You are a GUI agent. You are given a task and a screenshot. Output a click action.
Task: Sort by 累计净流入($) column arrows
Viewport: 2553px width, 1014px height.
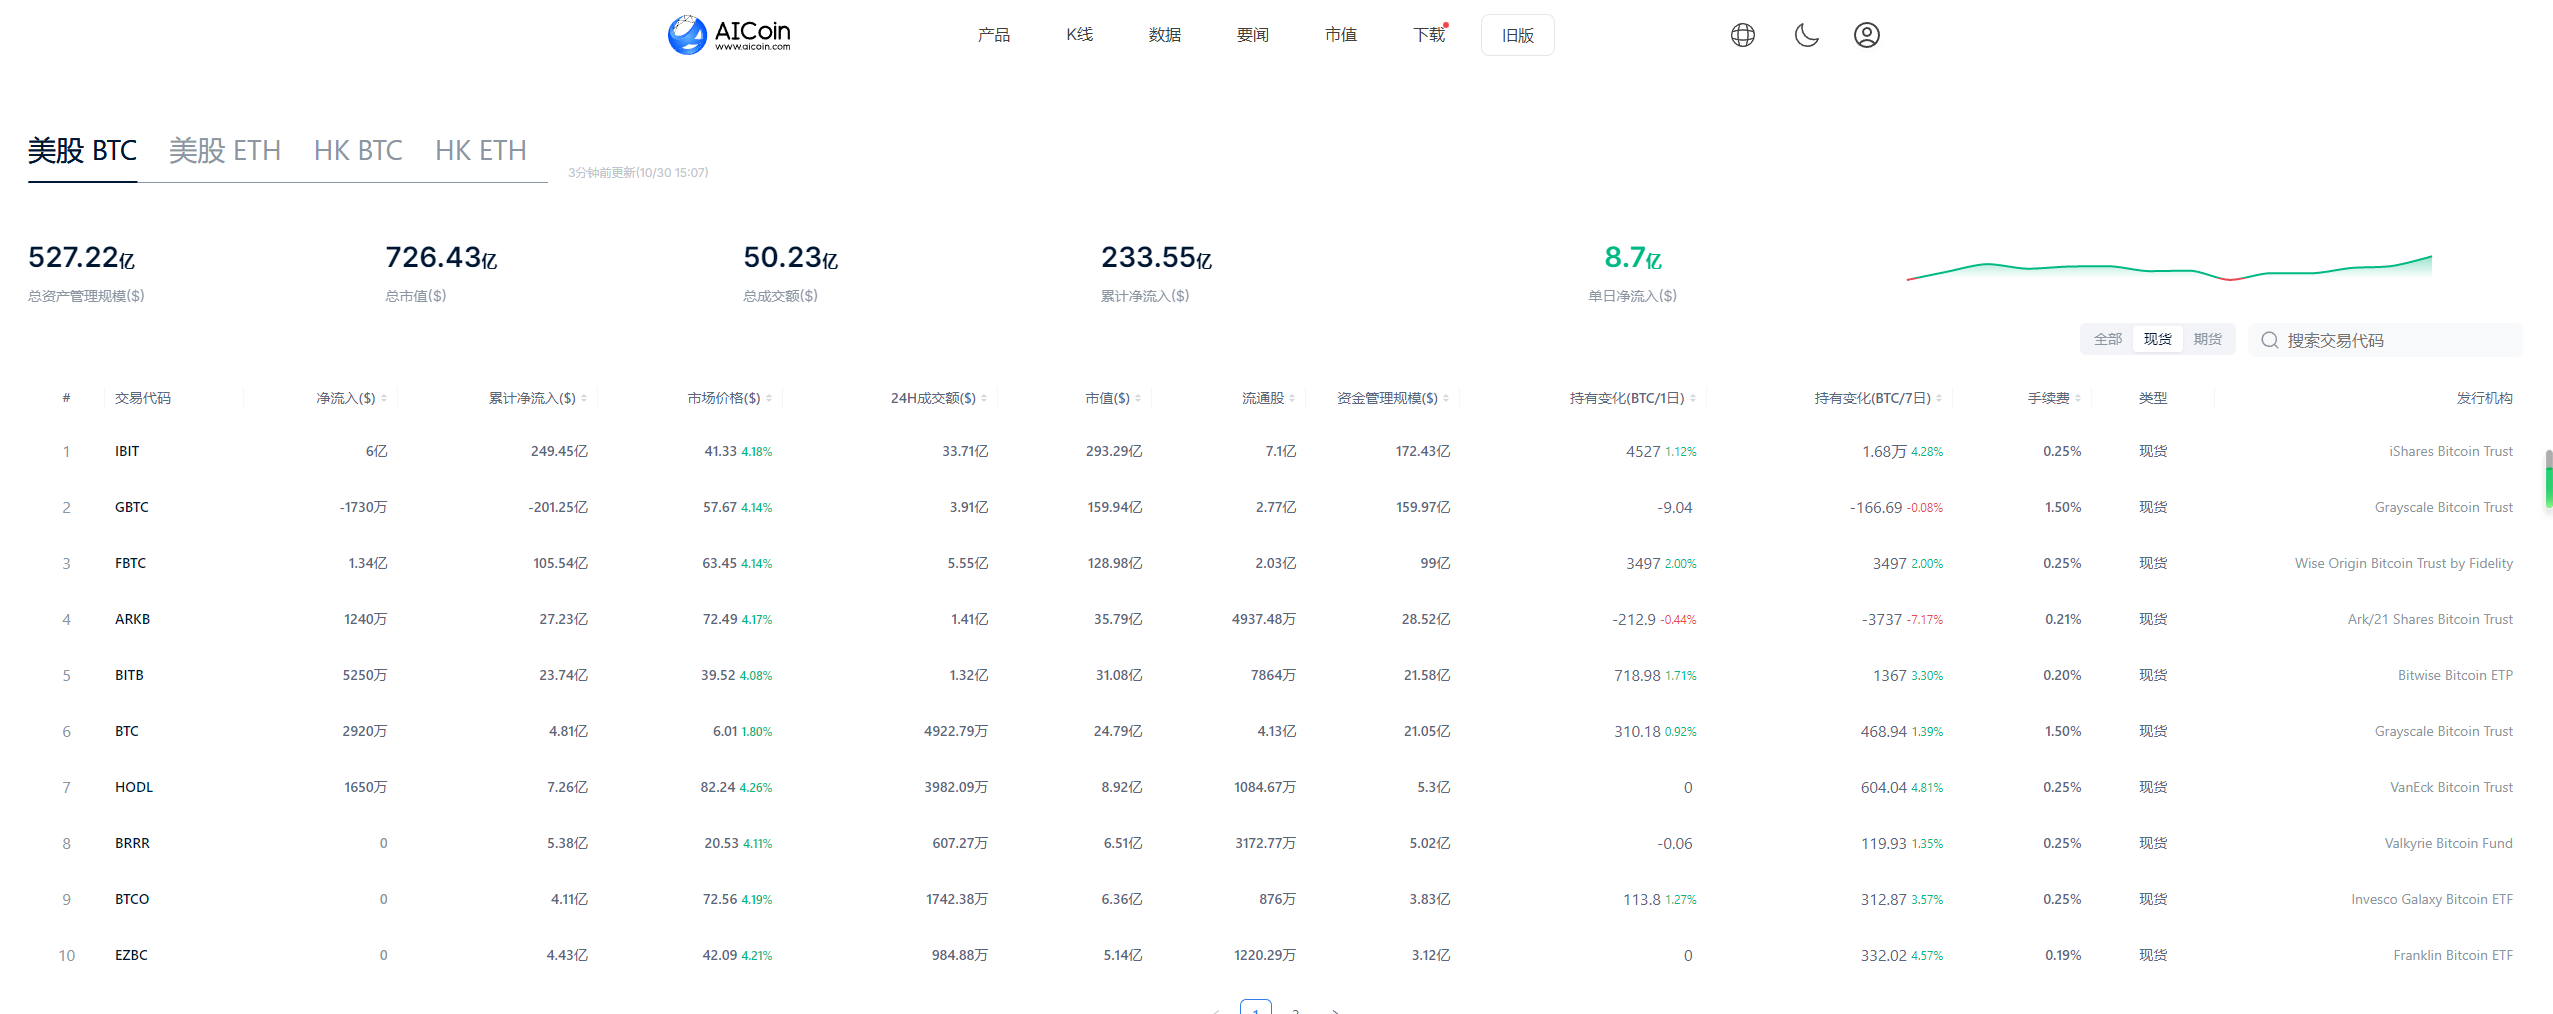pyautogui.click(x=584, y=398)
